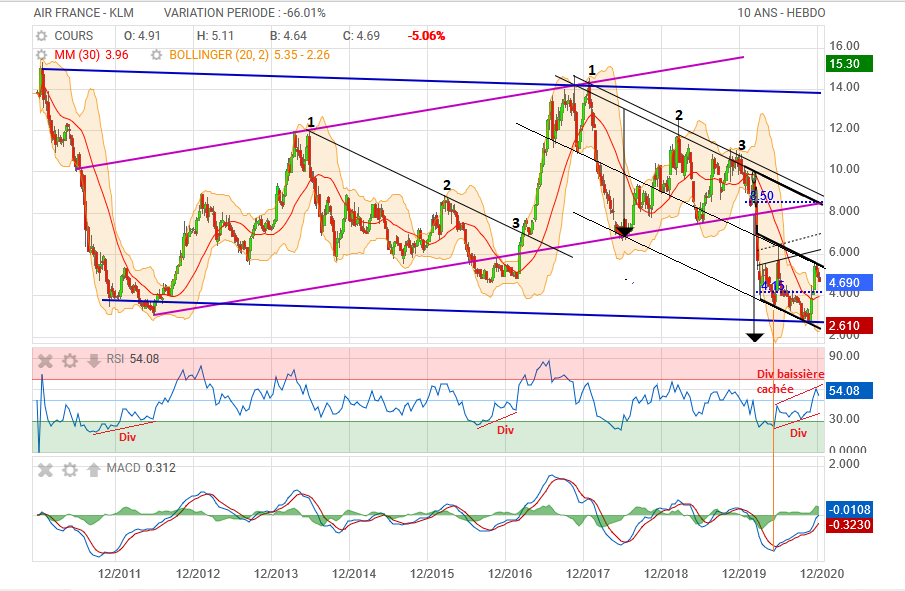Remove the MACD indicator panel
The height and width of the screenshot is (591, 905).
pos(45,470)
